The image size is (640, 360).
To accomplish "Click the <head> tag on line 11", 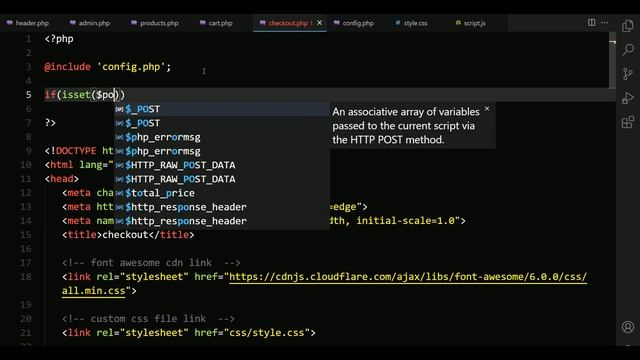I will [x=62, y=179].
